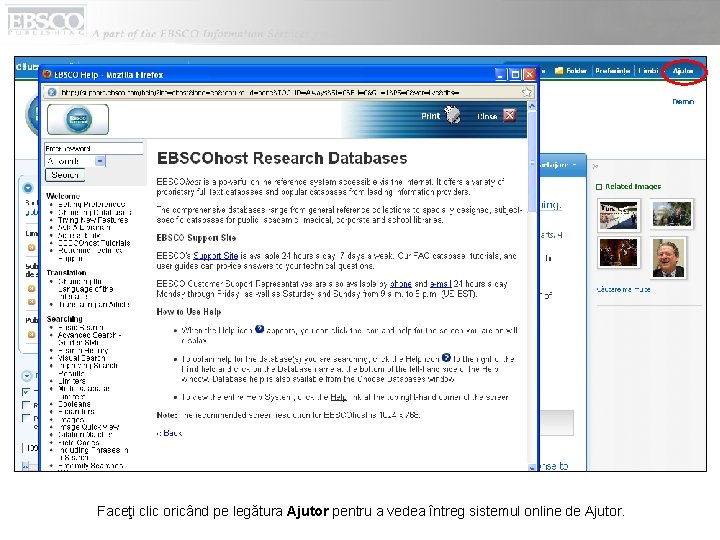Click the 'EBSCO Support Site' subheading

196,238
